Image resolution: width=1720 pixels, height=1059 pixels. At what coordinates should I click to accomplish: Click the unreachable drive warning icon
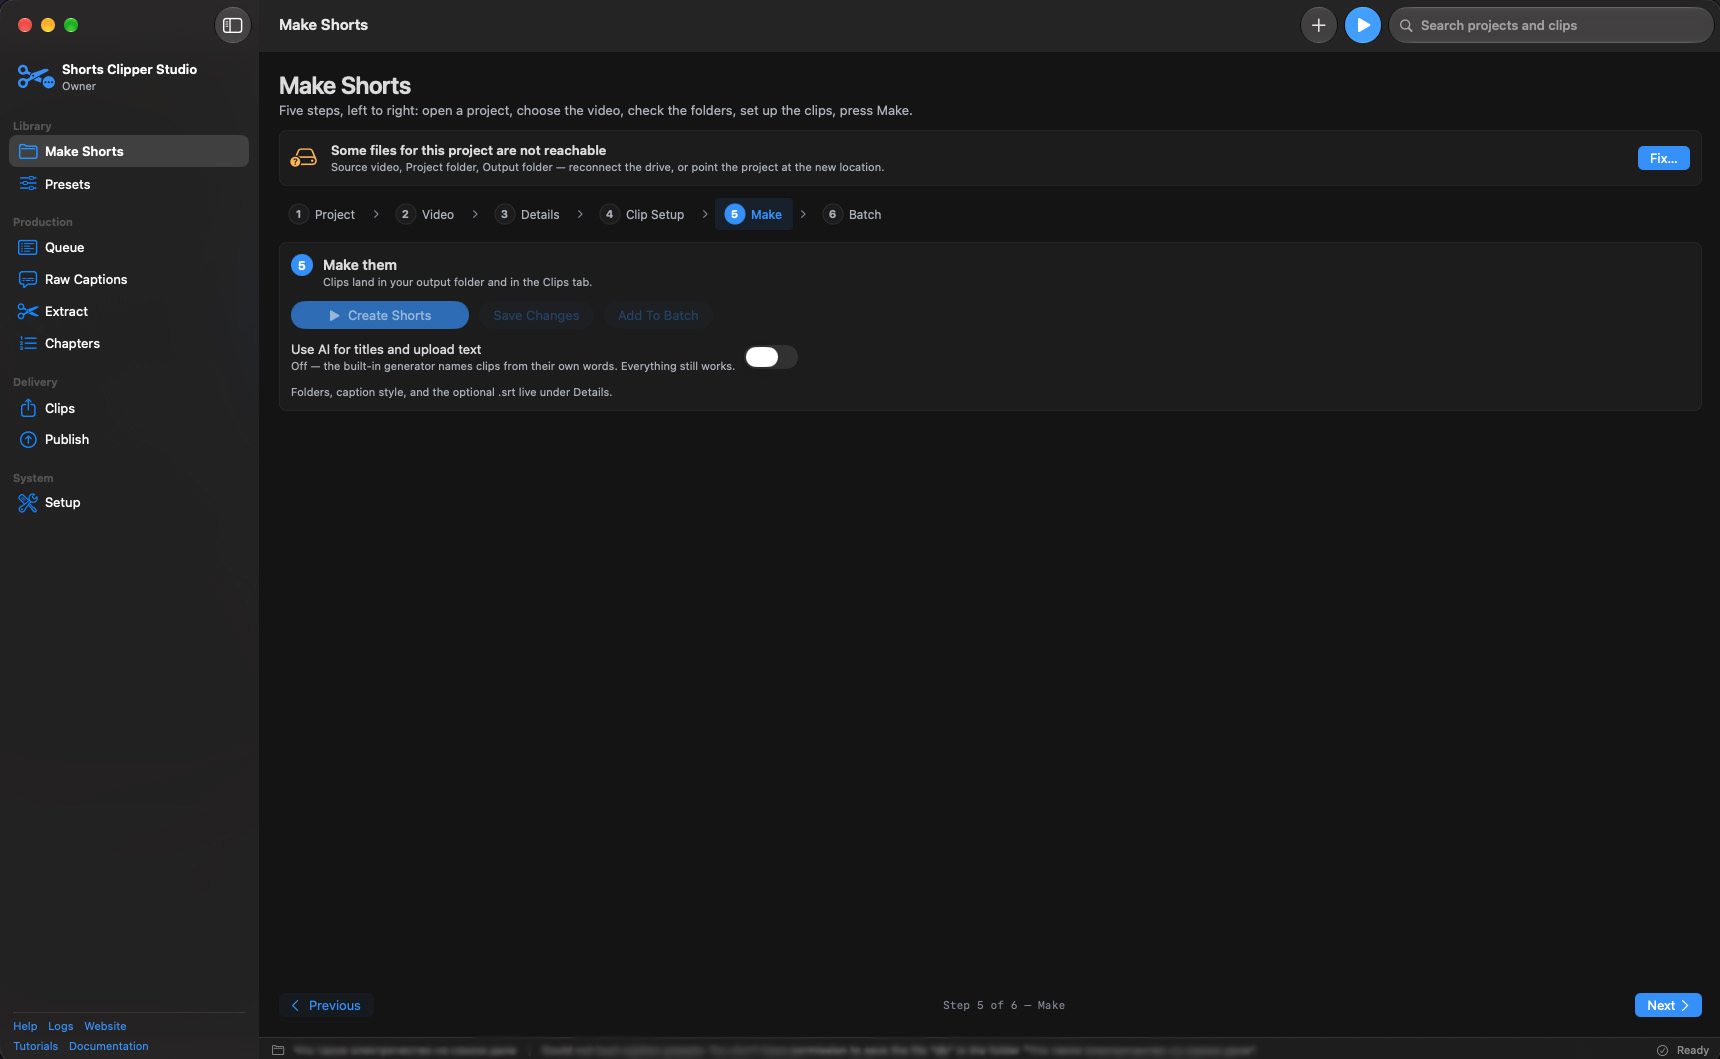[x=303, y=158]
